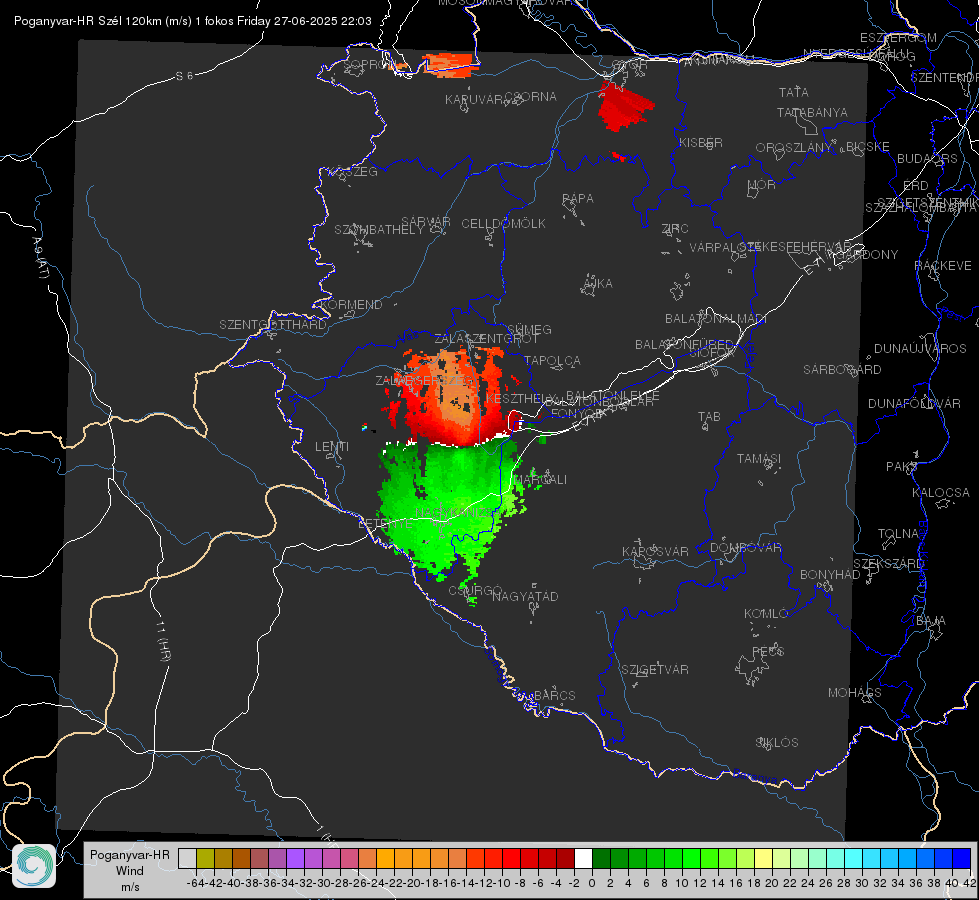This screenshot has width=979, height=900.
Task: Click the KALOCSA city label
Action: click(x=941, y=493)
